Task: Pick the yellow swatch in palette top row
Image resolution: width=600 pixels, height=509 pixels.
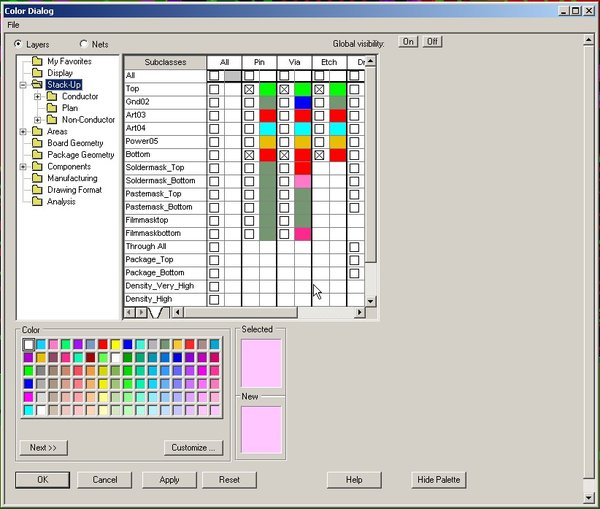Action: click(x=116, y=344)
